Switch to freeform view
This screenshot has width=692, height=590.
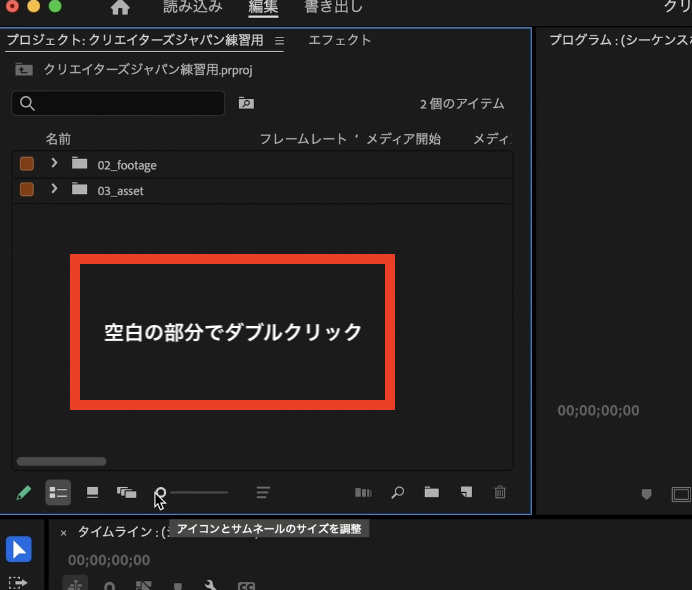[x=126, y=492]
